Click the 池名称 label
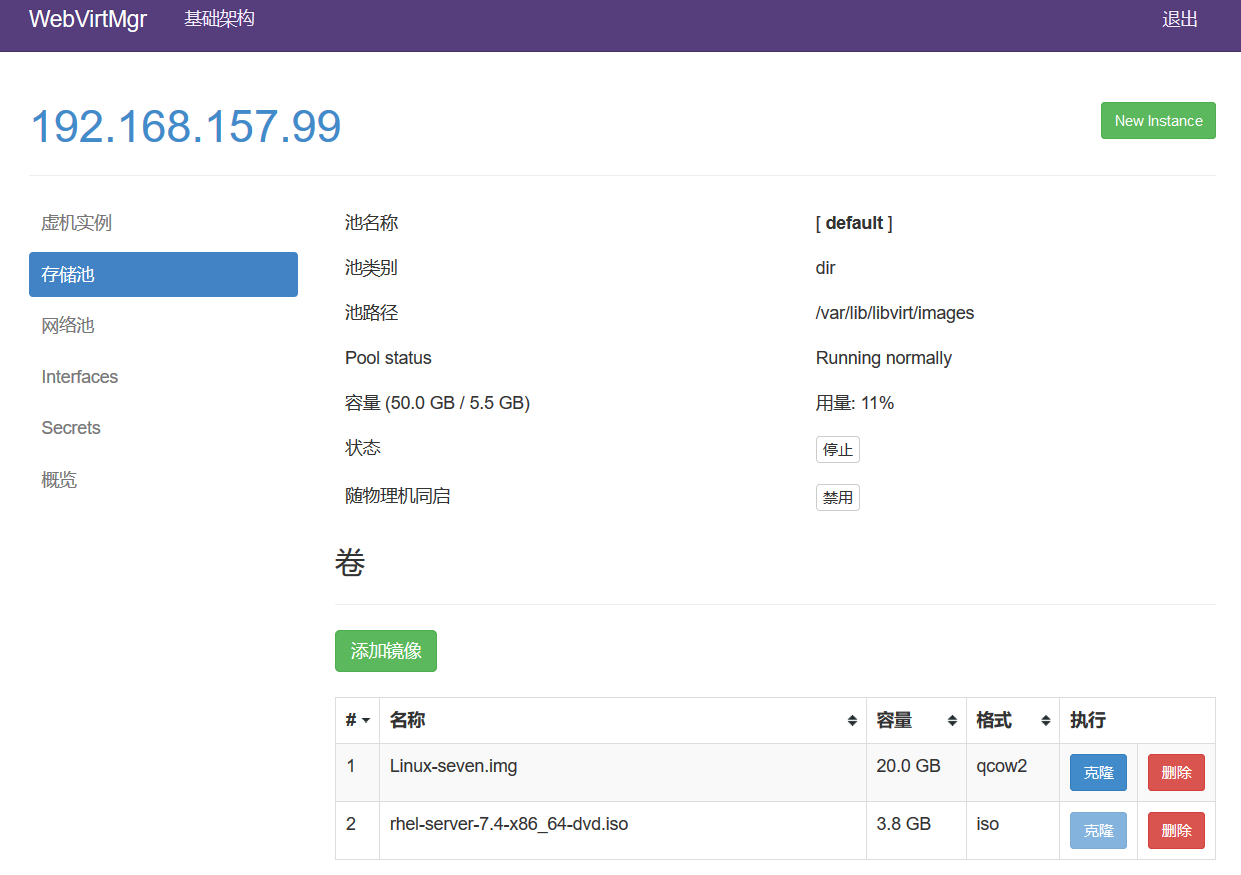Image resolution: width=1241 pixels, height=875 pixels. tap(371, 223)
